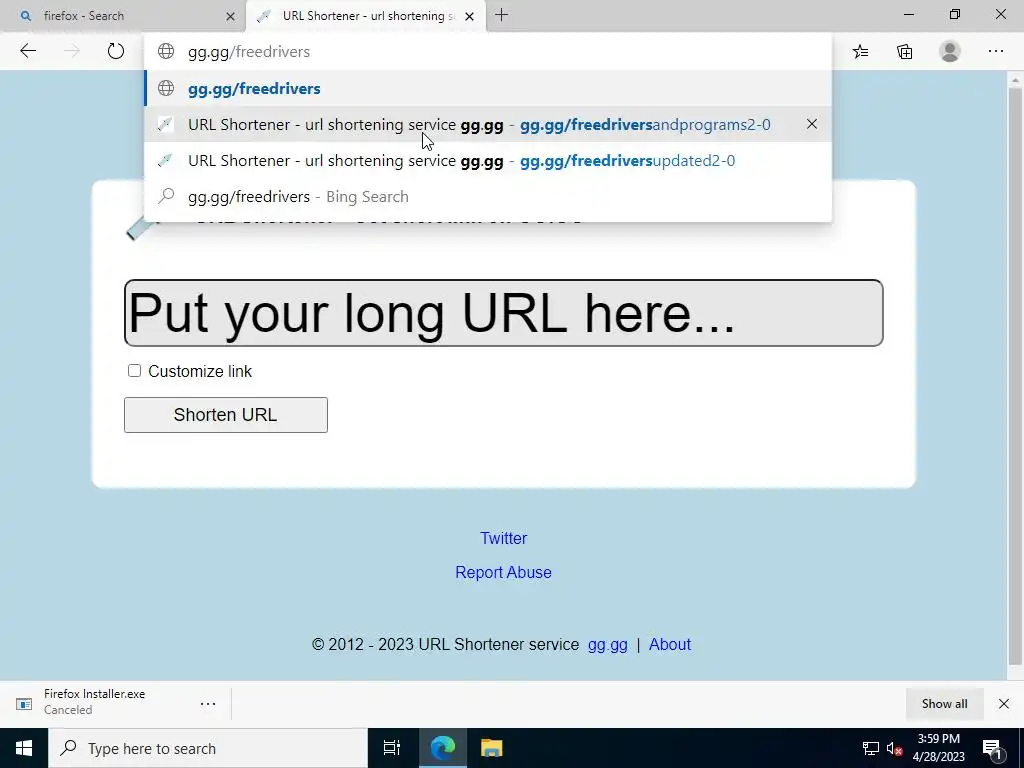Image resolution: width=1024 pixels, height=768 pixels.
Task: Open the Windows Start menu
Action: [x=24, y=748]
